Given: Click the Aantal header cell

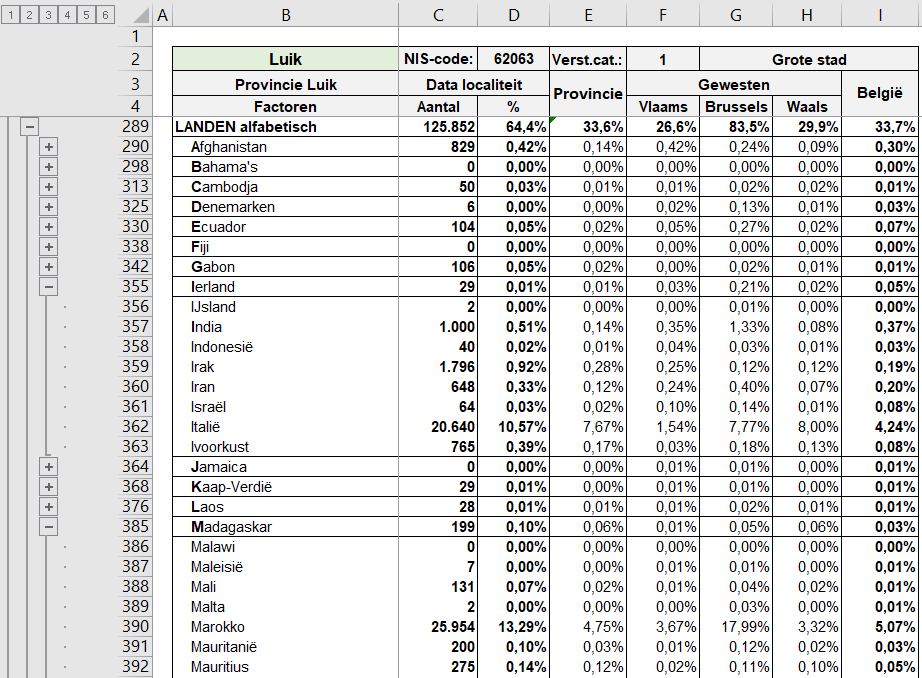Looking at the screenshot, I should coord(438,106).
